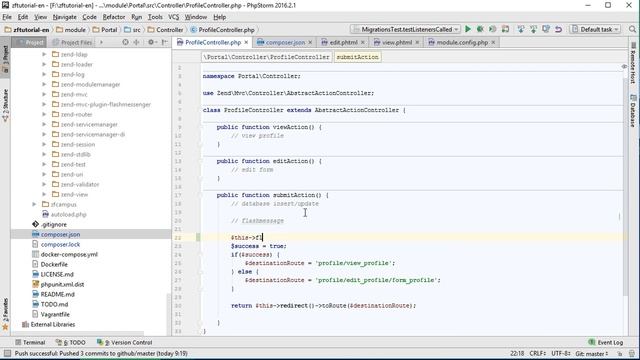Run with coverage icon in toolbar
The width and height of the screenshot is (640, 360).
[493, 29]
